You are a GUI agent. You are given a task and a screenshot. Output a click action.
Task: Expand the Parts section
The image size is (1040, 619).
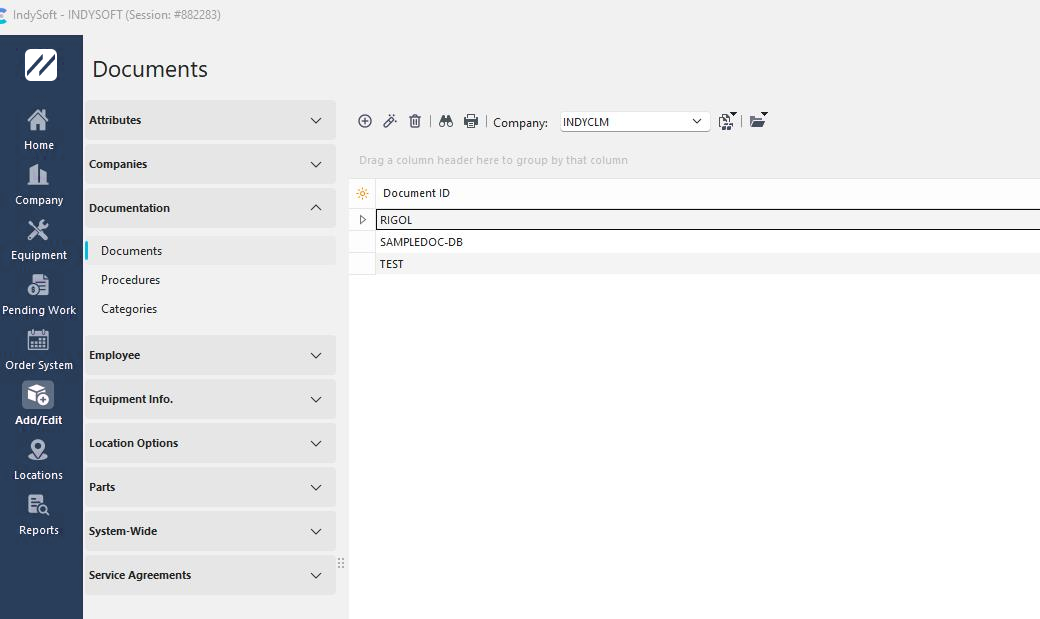[210, 487]
